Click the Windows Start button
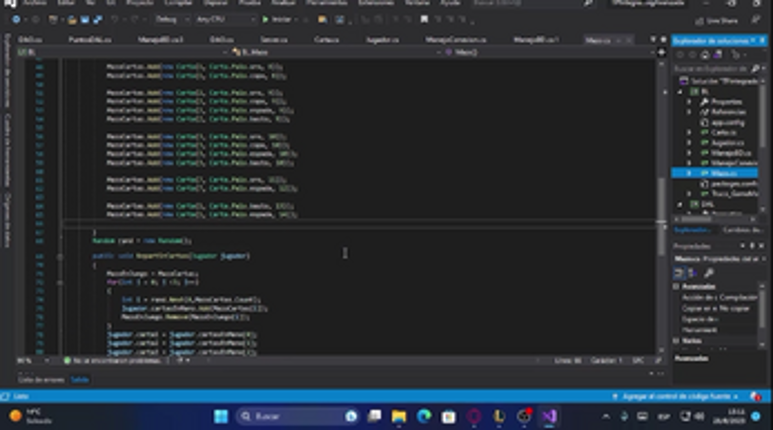The width and height of the screenshot is (773, 430). coord(221,417)
